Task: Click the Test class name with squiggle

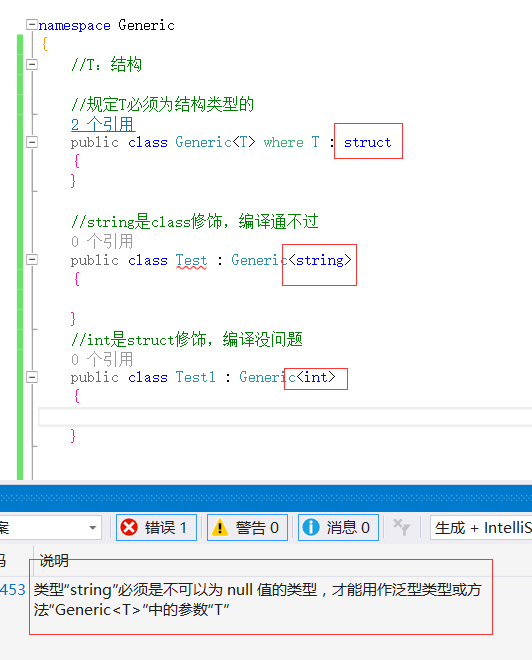Action: click(x=192, y=261)
